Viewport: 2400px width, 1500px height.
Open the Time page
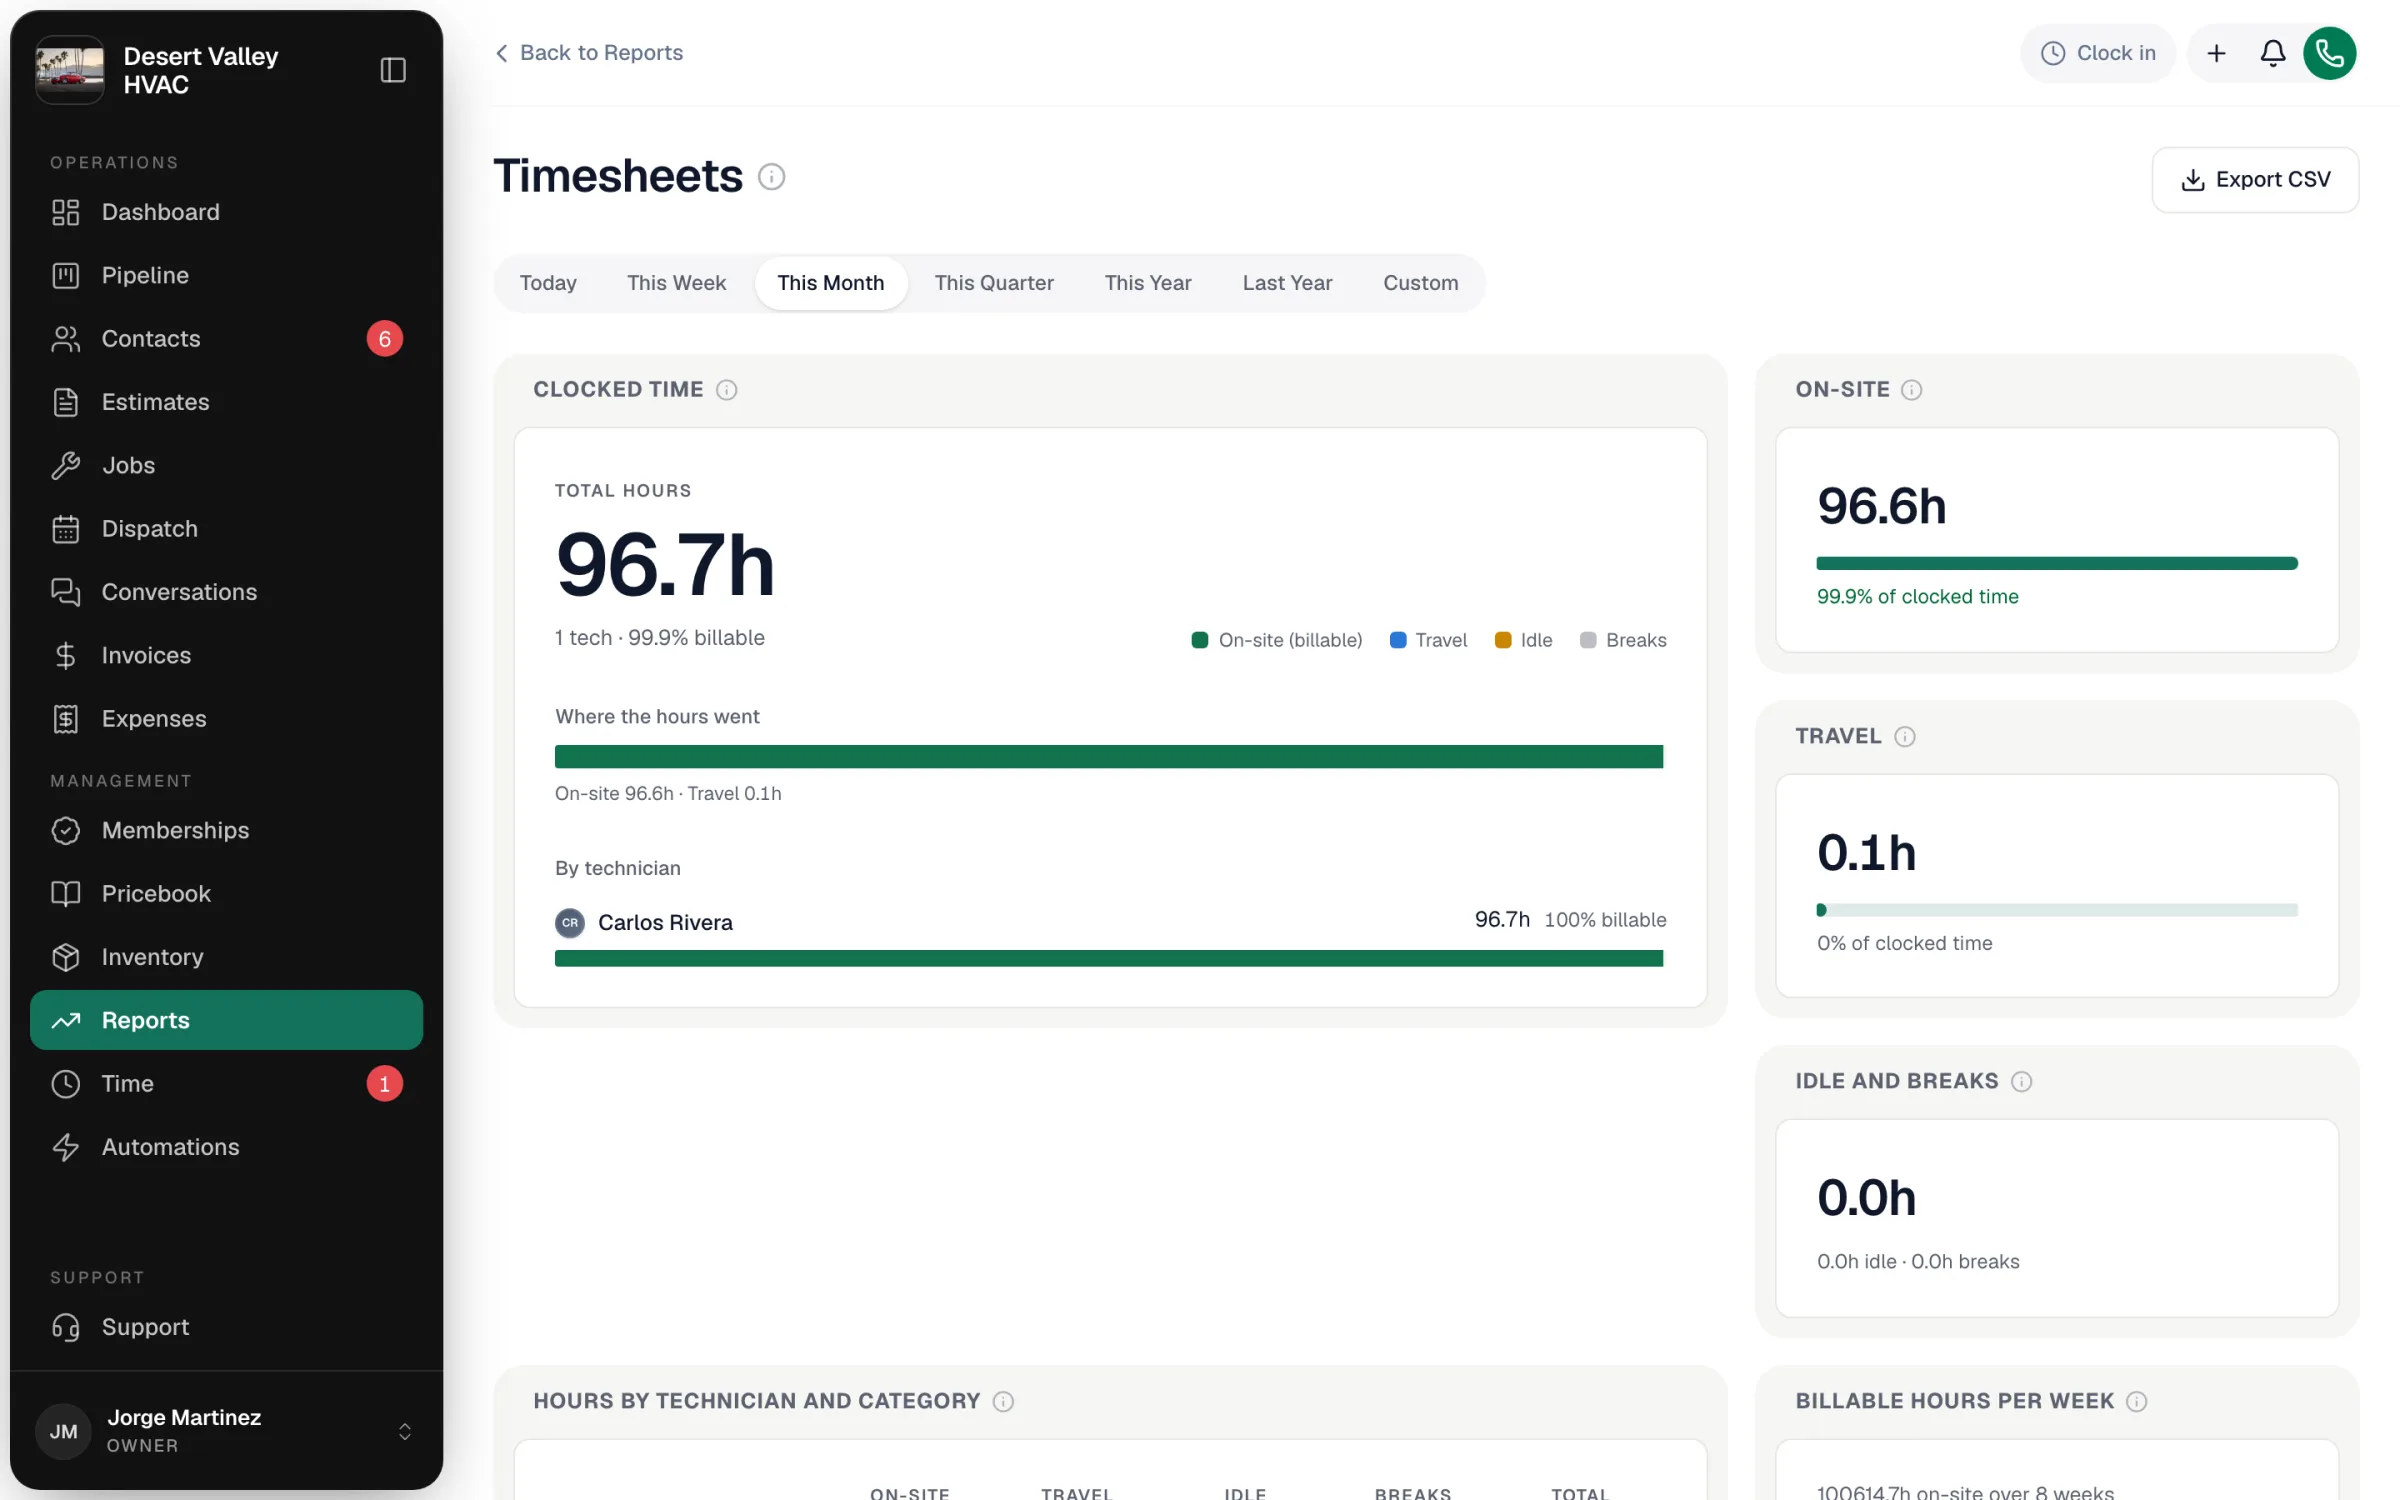226,1084
